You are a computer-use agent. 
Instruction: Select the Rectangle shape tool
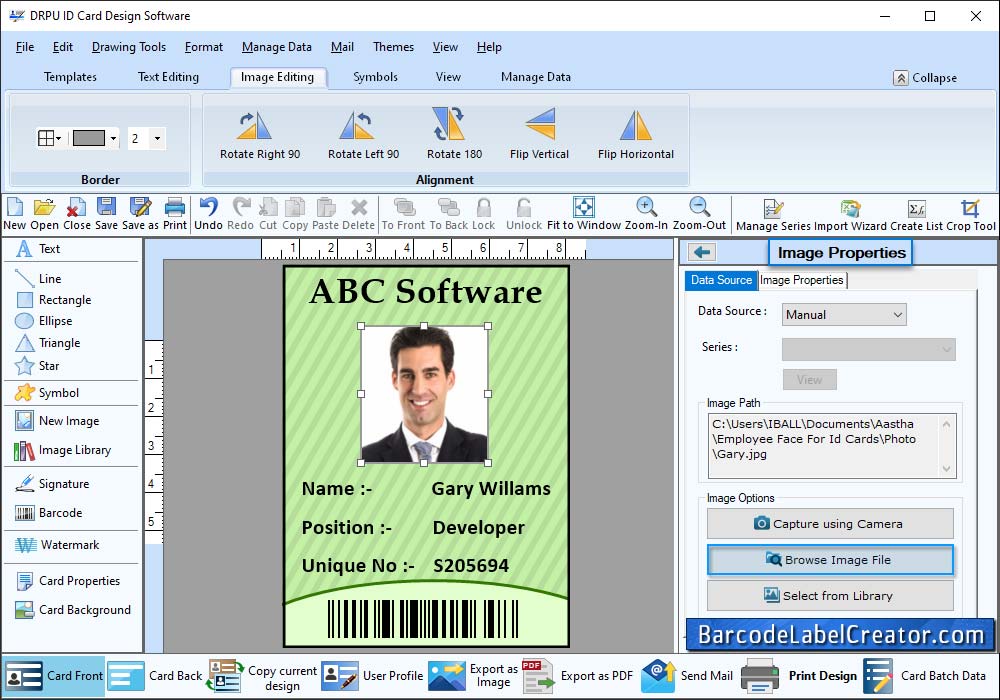[x=54, y=300]
